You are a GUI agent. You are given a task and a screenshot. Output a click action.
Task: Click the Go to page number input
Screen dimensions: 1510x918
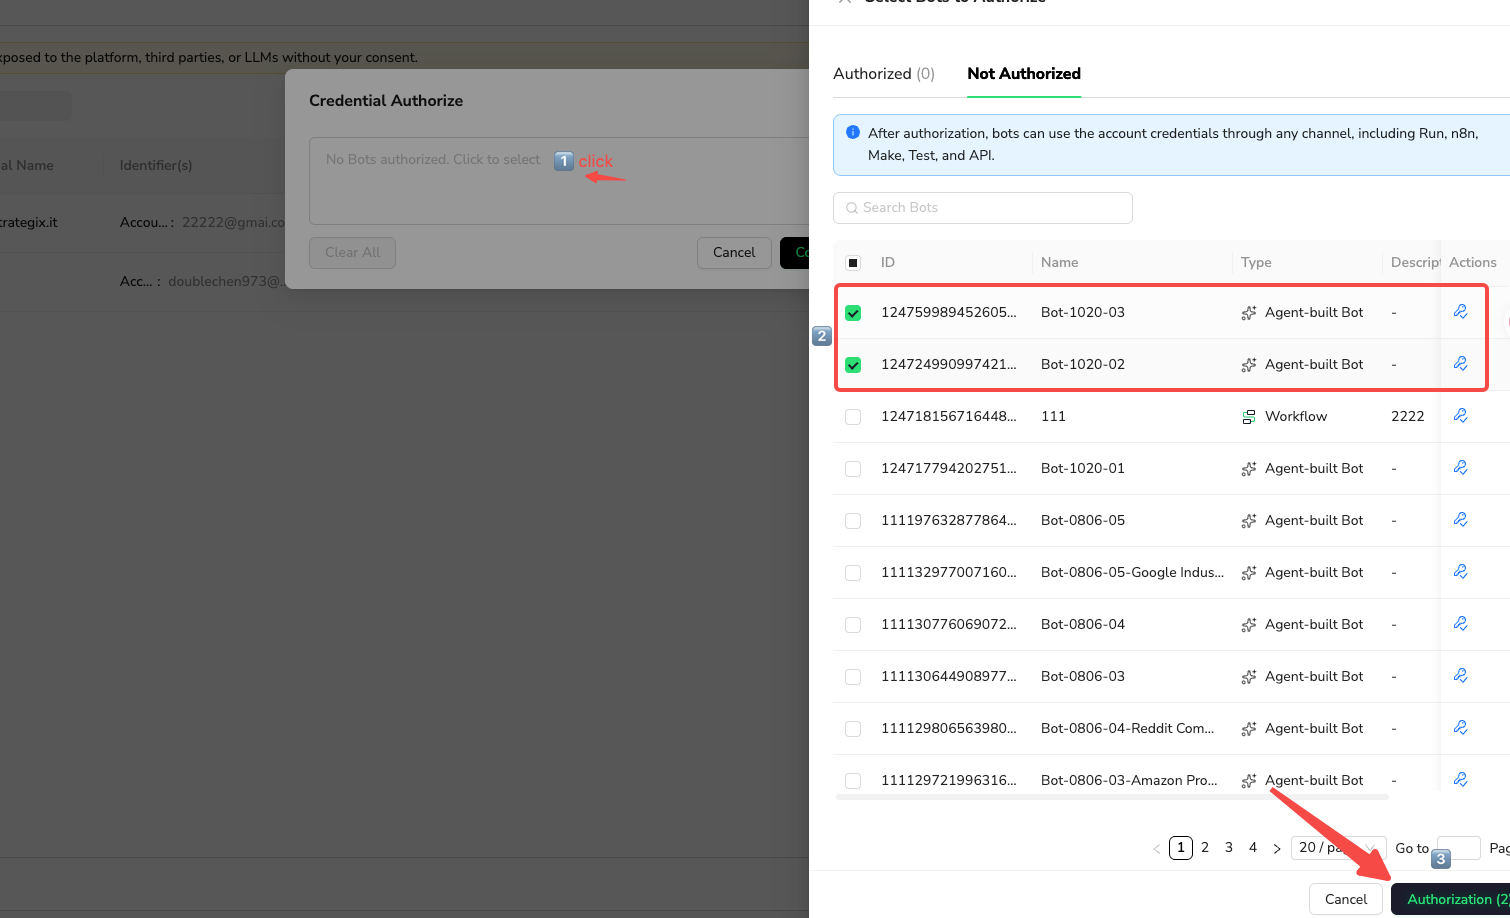tap(1458, 848)
